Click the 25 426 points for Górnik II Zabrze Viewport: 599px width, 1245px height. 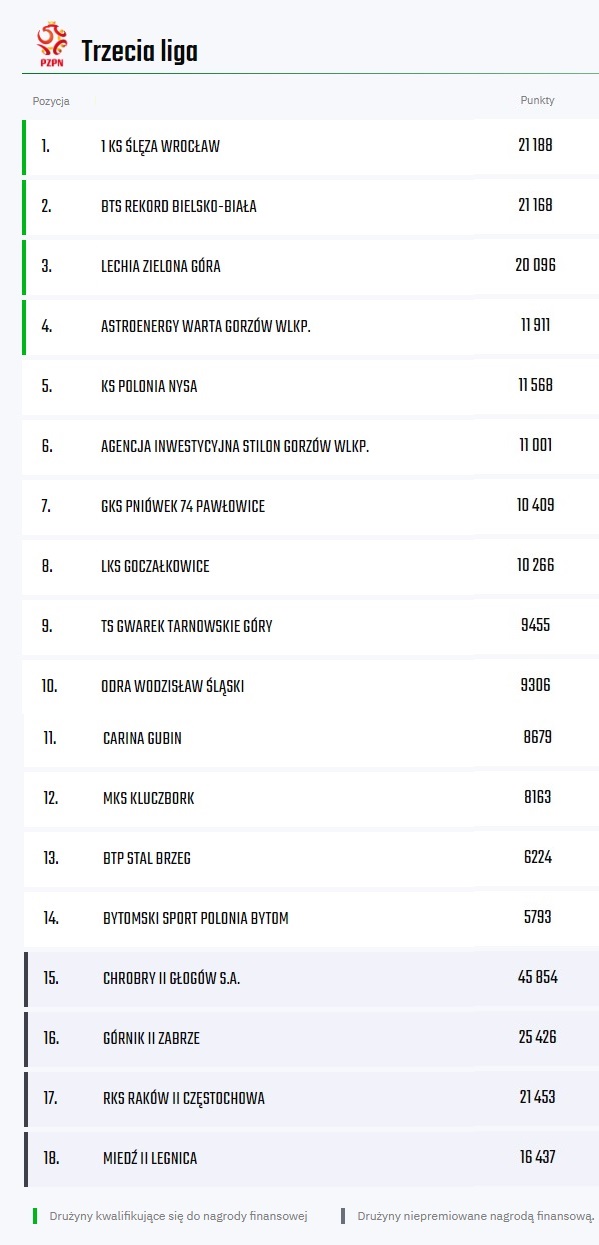pos(537,1038)
